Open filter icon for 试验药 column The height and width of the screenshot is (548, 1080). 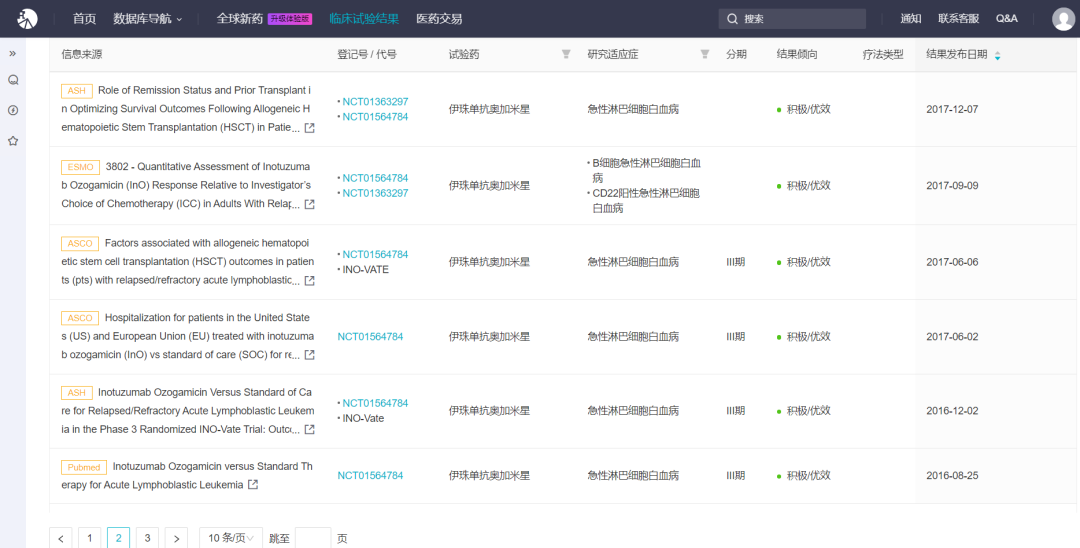coord(565,54)
